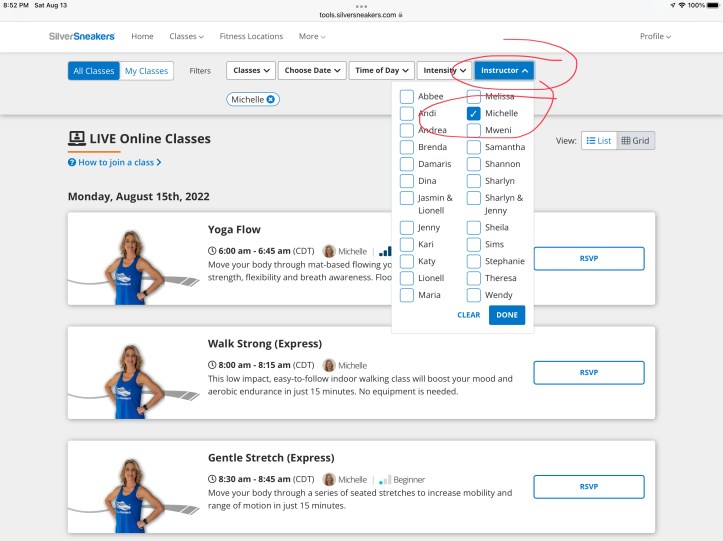
Task: Switch to the My Classes tab
Action: click(x=146, y=71)
